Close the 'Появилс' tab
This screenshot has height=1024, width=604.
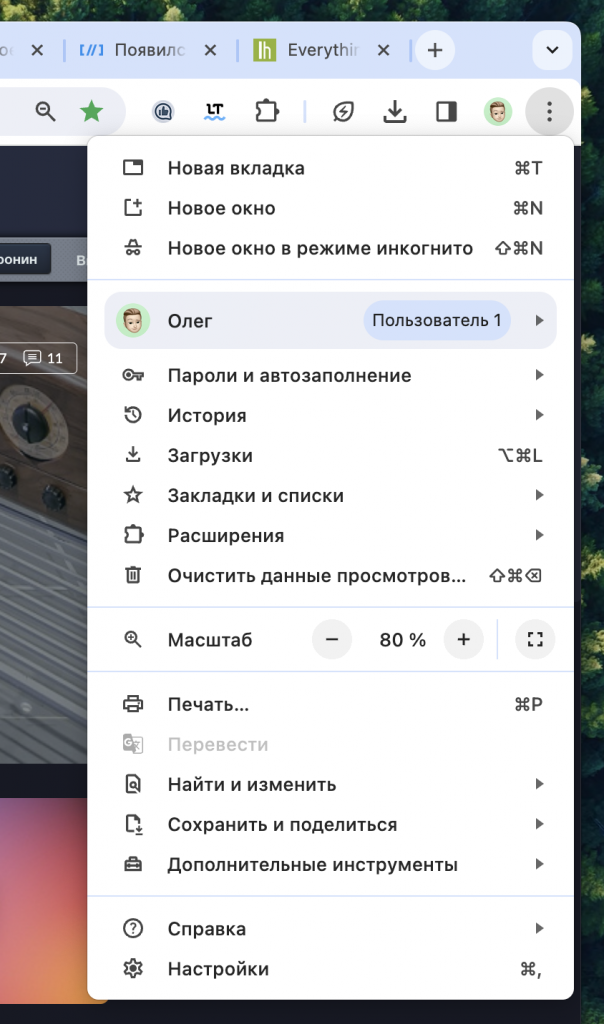pos(210,50)
